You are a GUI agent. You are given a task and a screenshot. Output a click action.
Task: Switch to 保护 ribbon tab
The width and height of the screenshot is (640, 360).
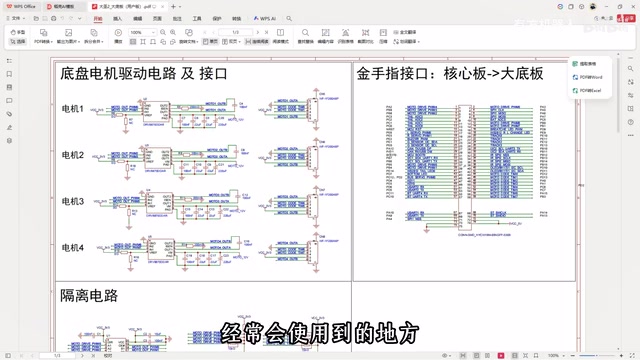217,19
